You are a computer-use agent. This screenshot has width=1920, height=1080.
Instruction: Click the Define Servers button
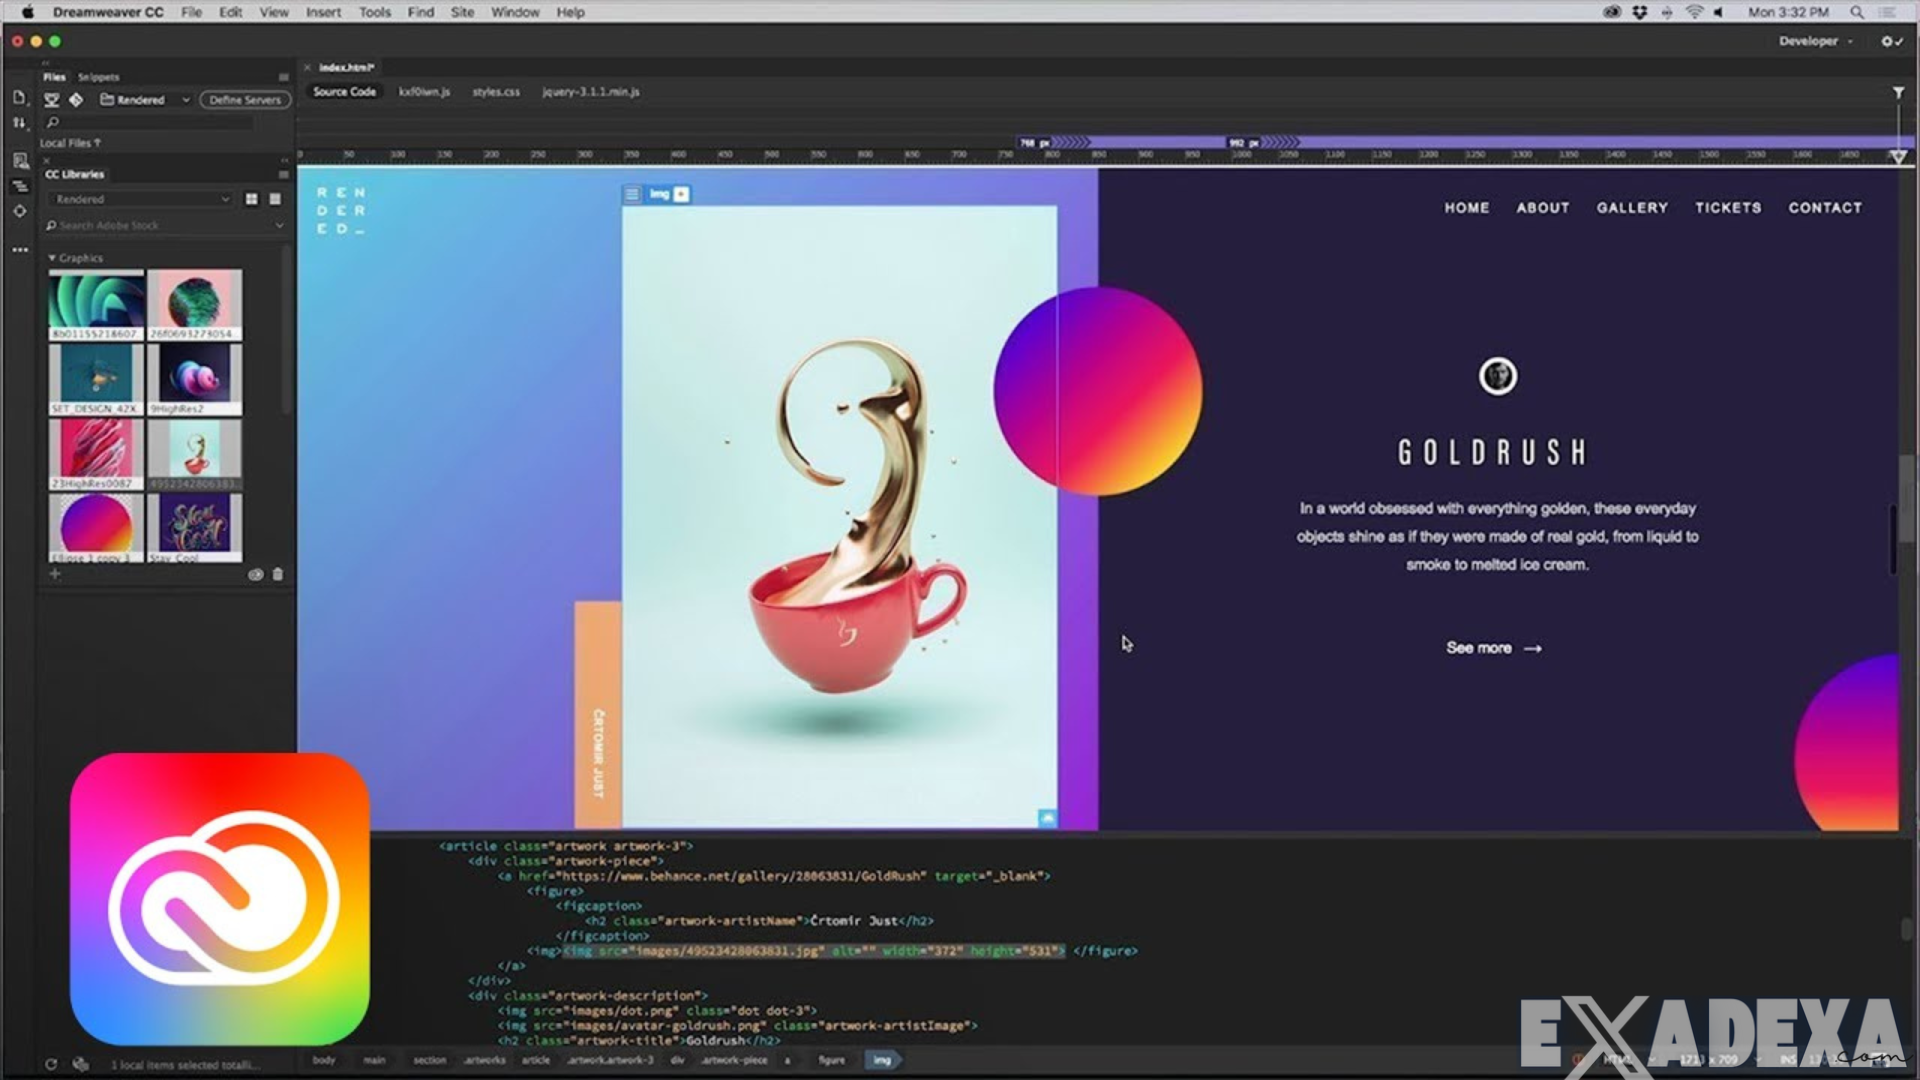(x=244, y=100)
